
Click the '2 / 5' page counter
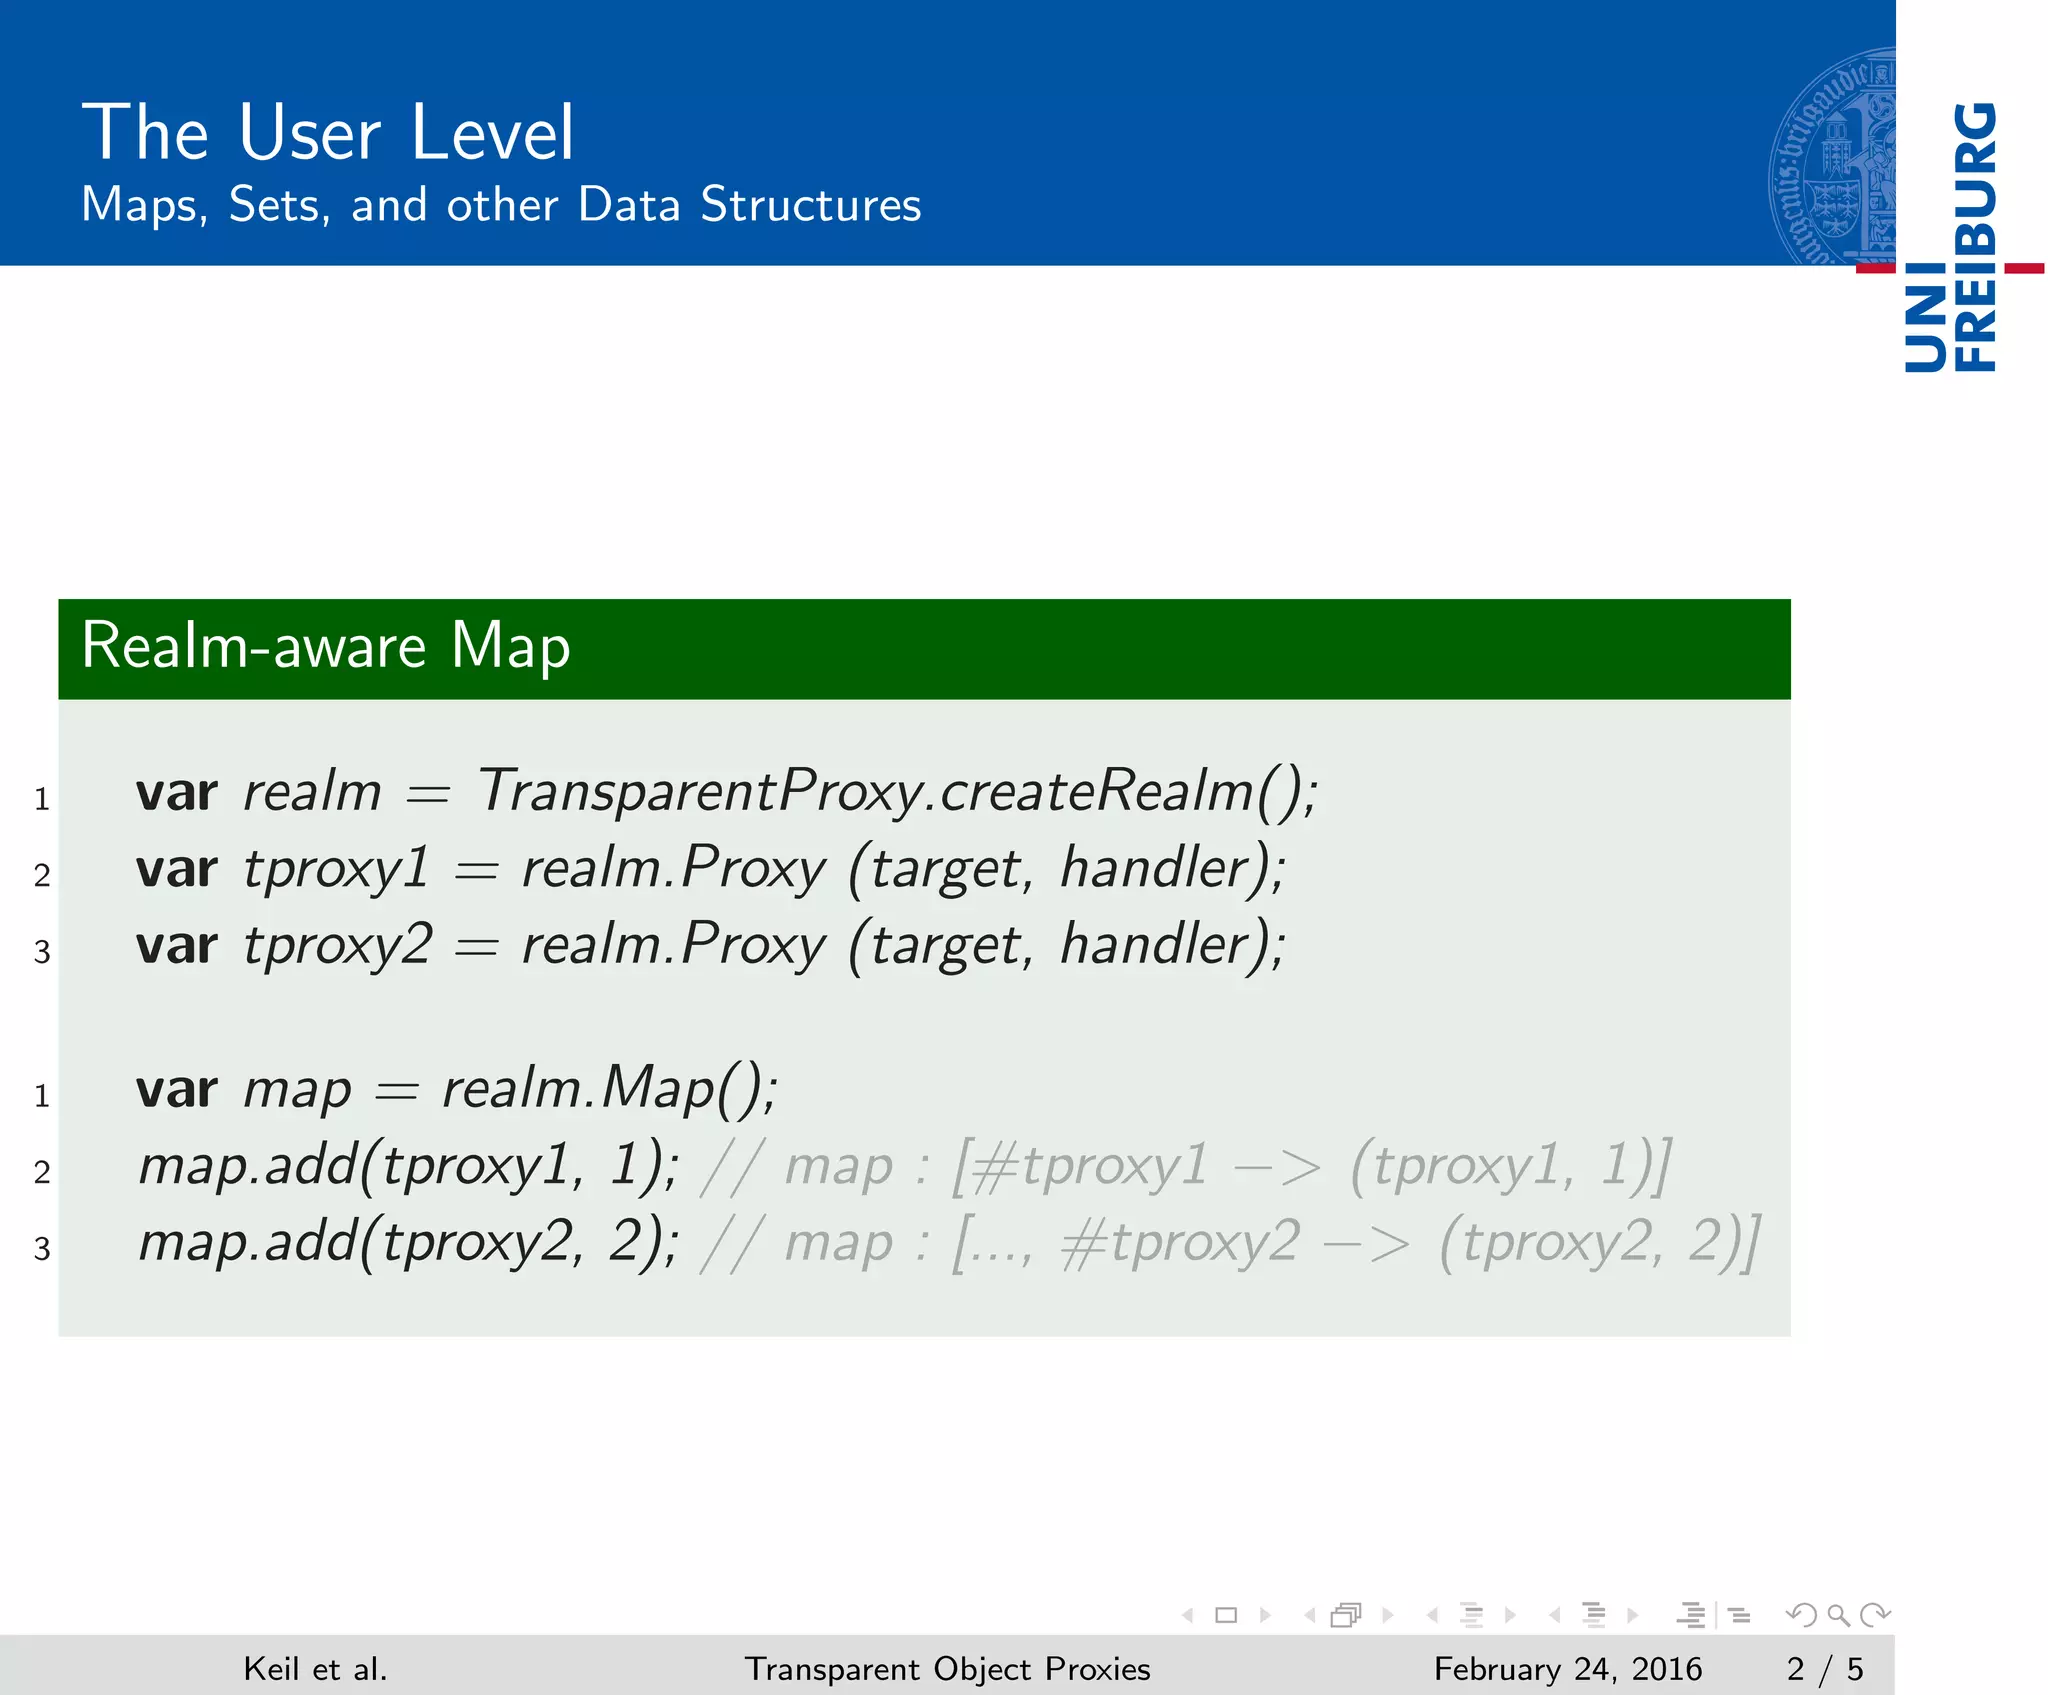(1825, 1669)
